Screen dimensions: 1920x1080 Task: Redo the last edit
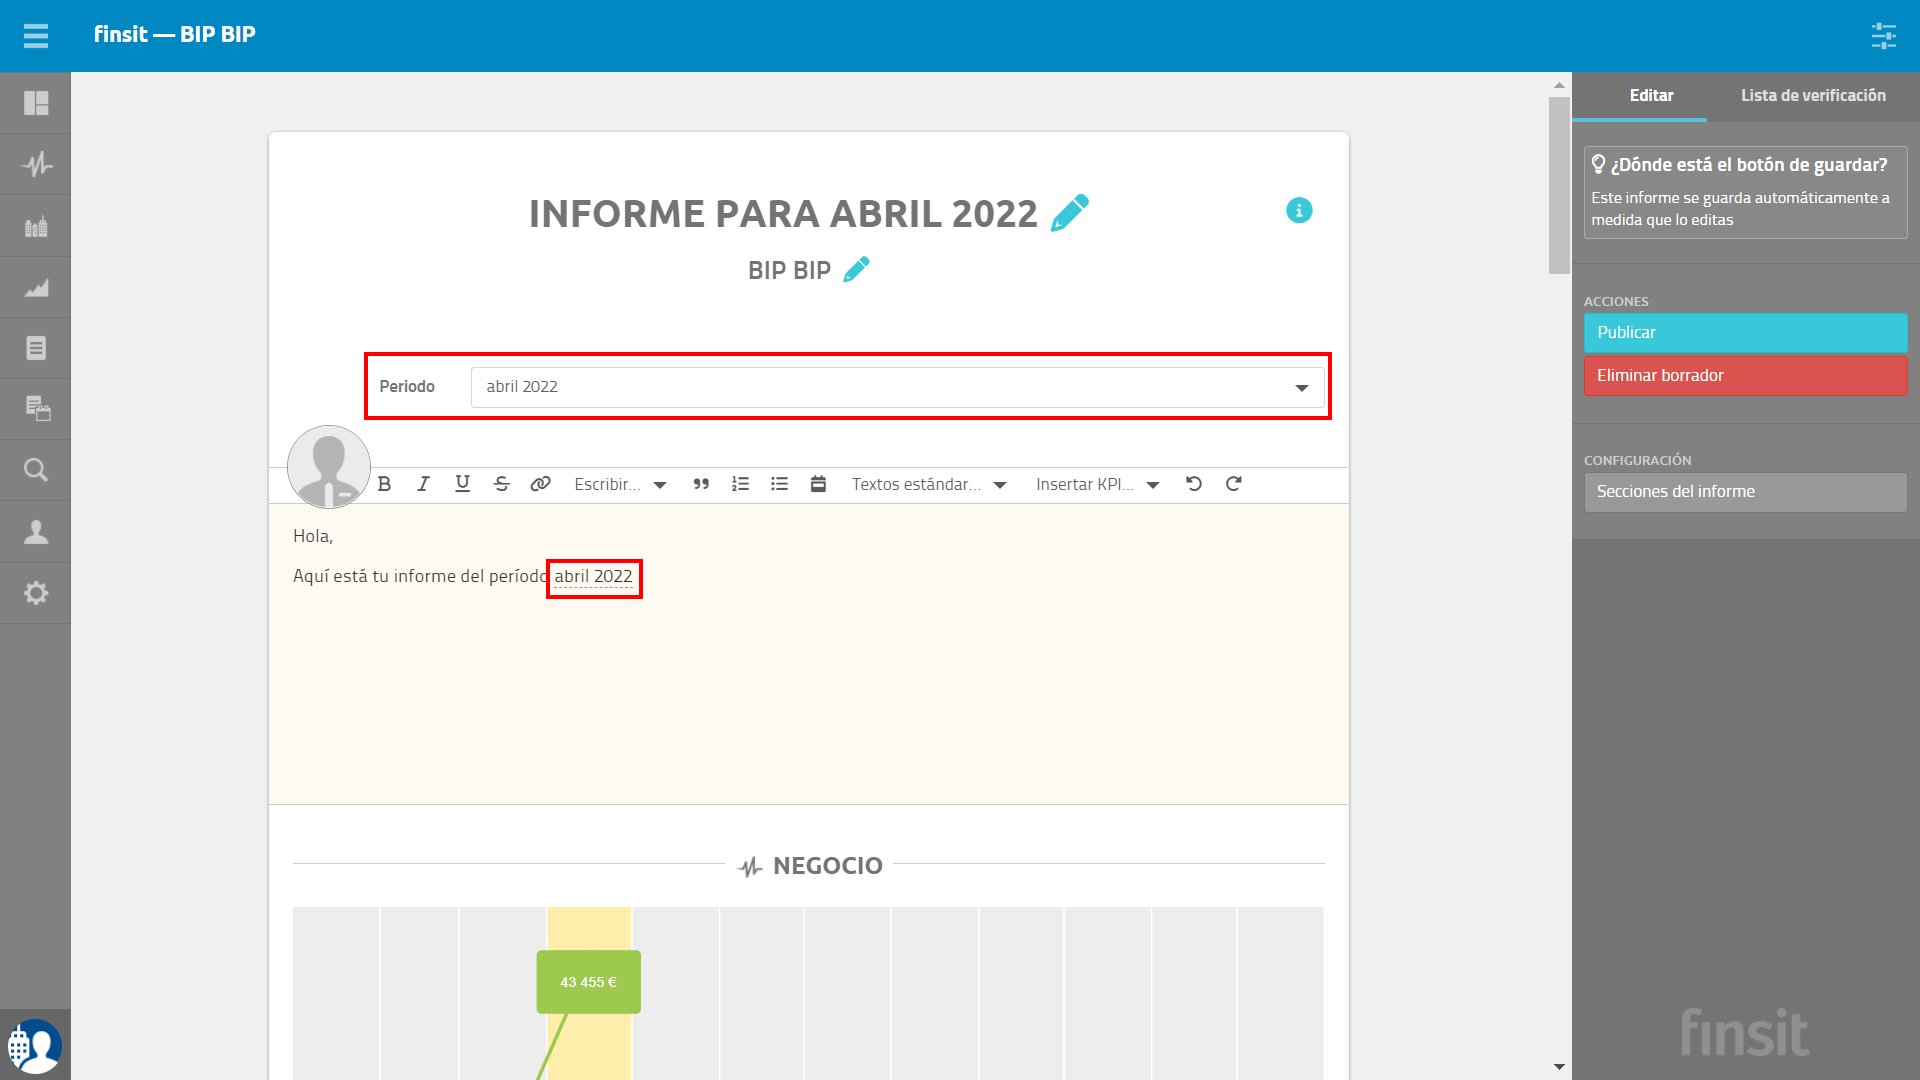click(x=1233, y=484)
